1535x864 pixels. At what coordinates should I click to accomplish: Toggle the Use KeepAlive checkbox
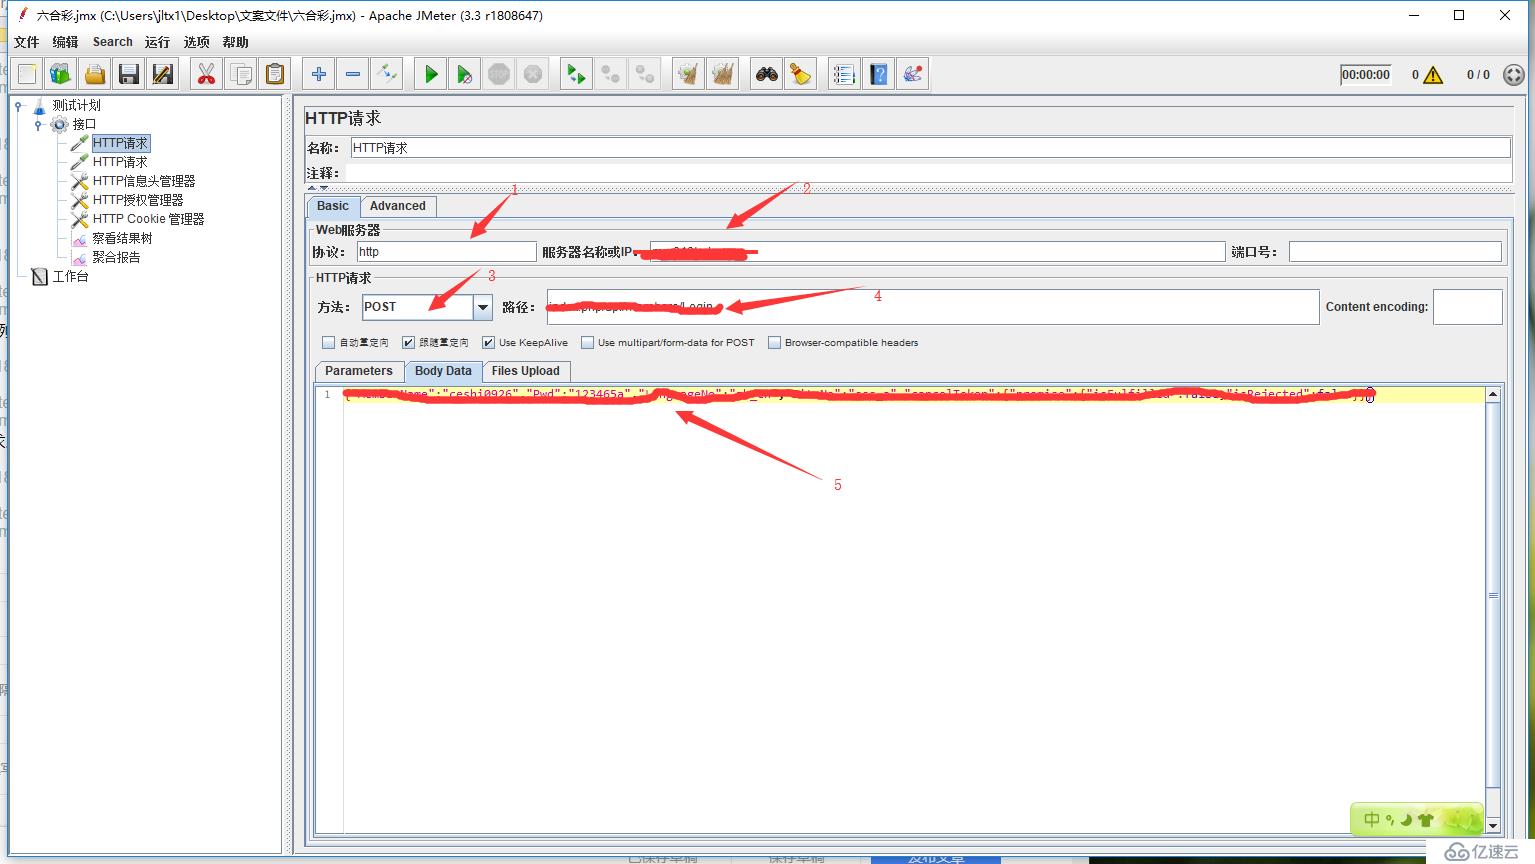click(488, 342)
